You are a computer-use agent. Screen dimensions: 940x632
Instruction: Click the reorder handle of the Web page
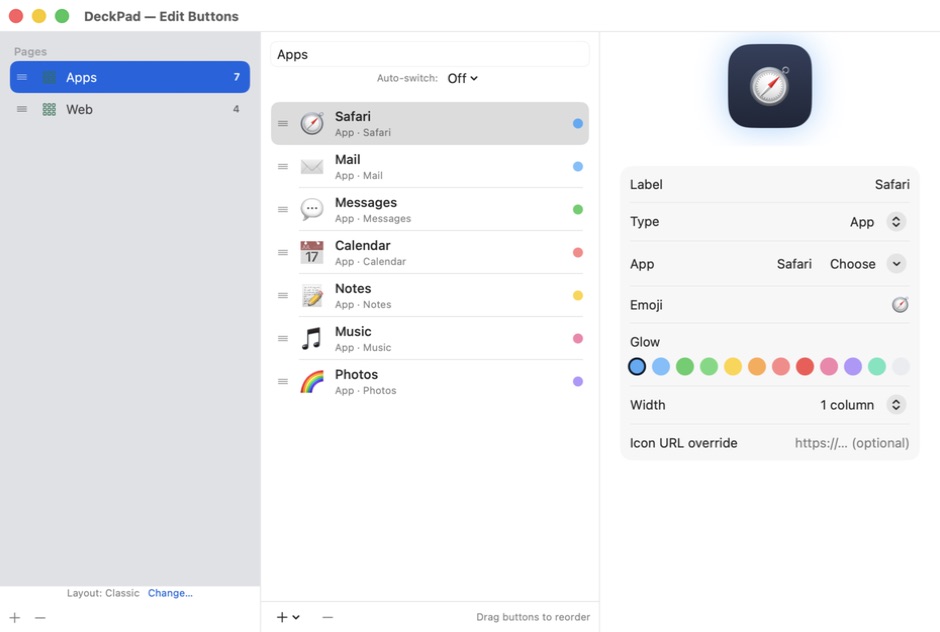[x=22, y=109]
